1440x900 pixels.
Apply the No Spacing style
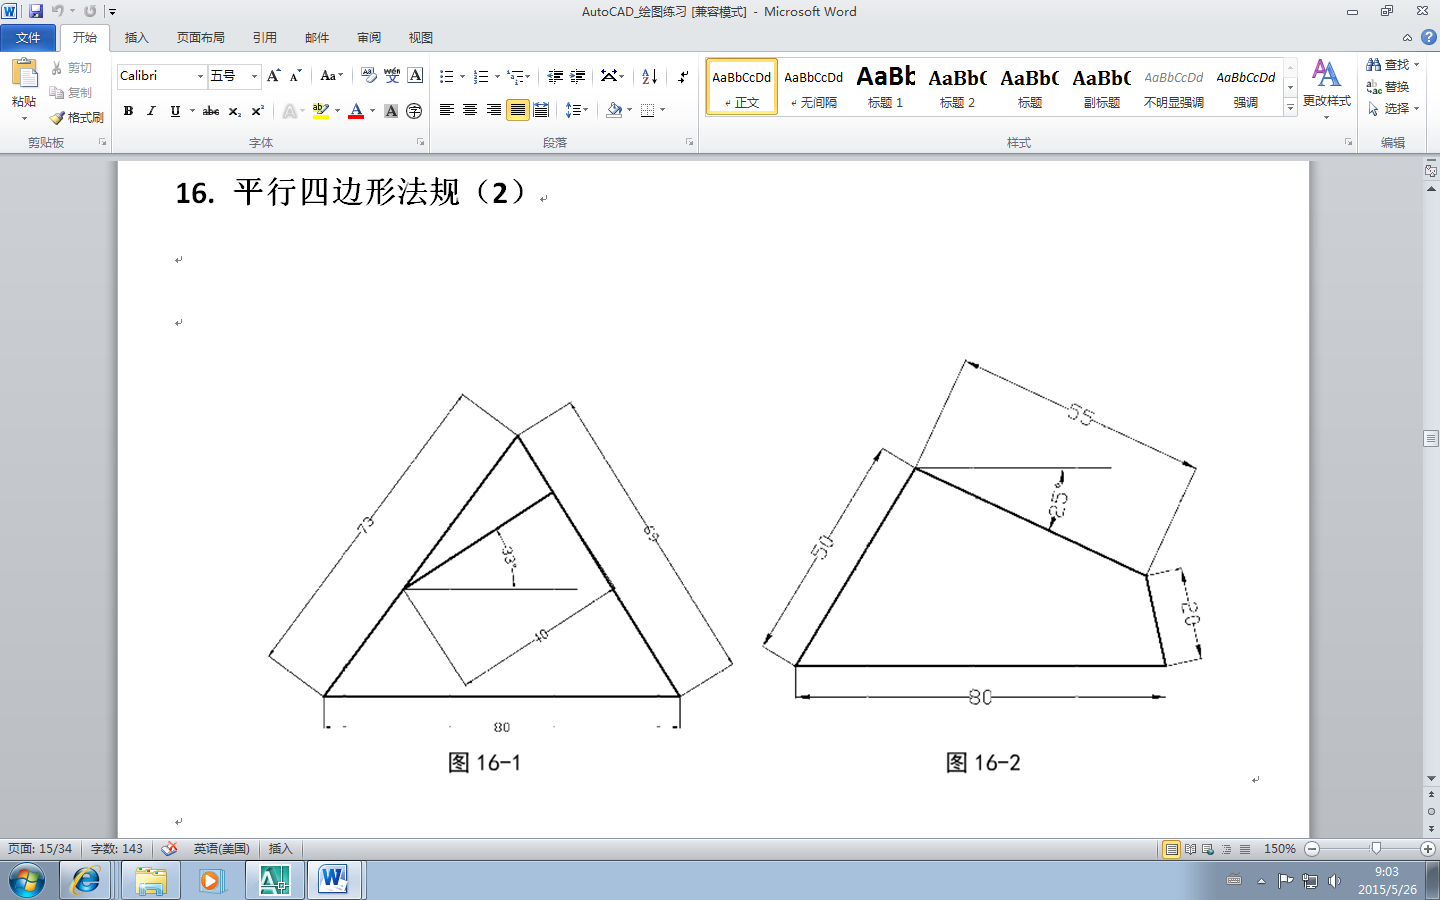pos(813,86)
